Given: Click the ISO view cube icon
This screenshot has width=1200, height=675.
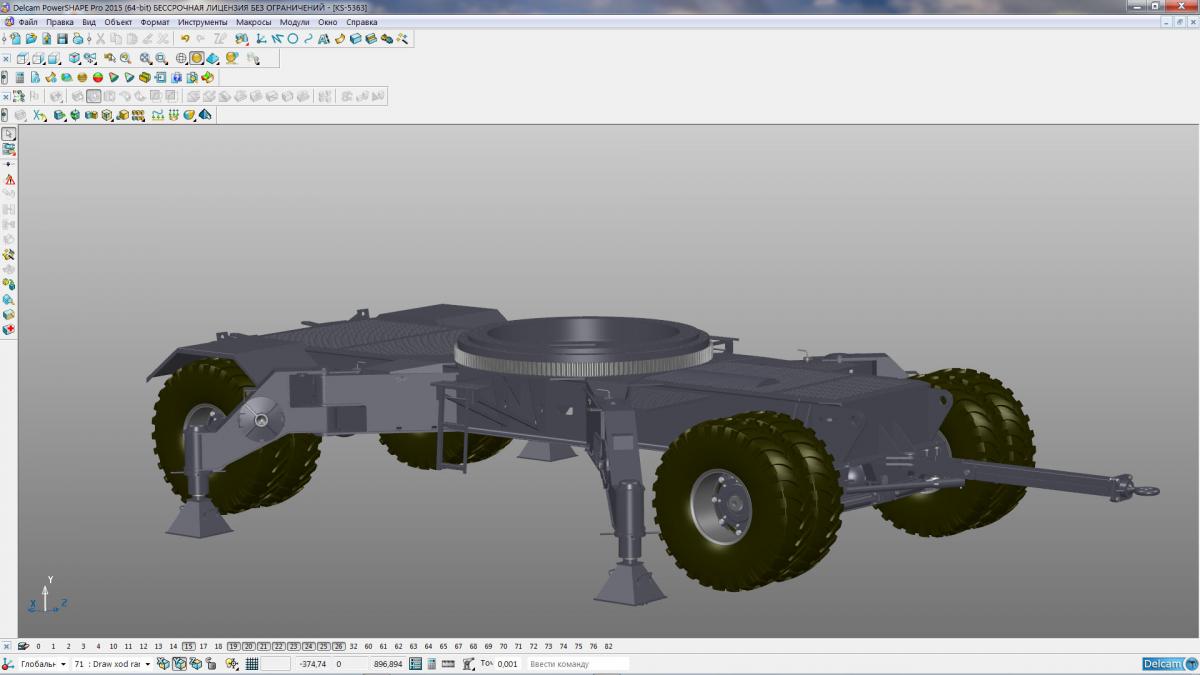Looking at the screenshot, I should pyautogui.click(x=74, y=58).
